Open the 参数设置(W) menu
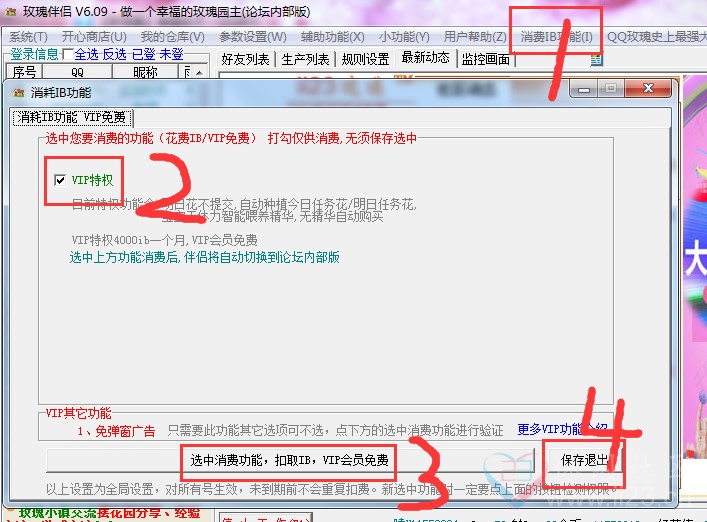Viewport: 707px width, 522px height. tap(252, 37)
